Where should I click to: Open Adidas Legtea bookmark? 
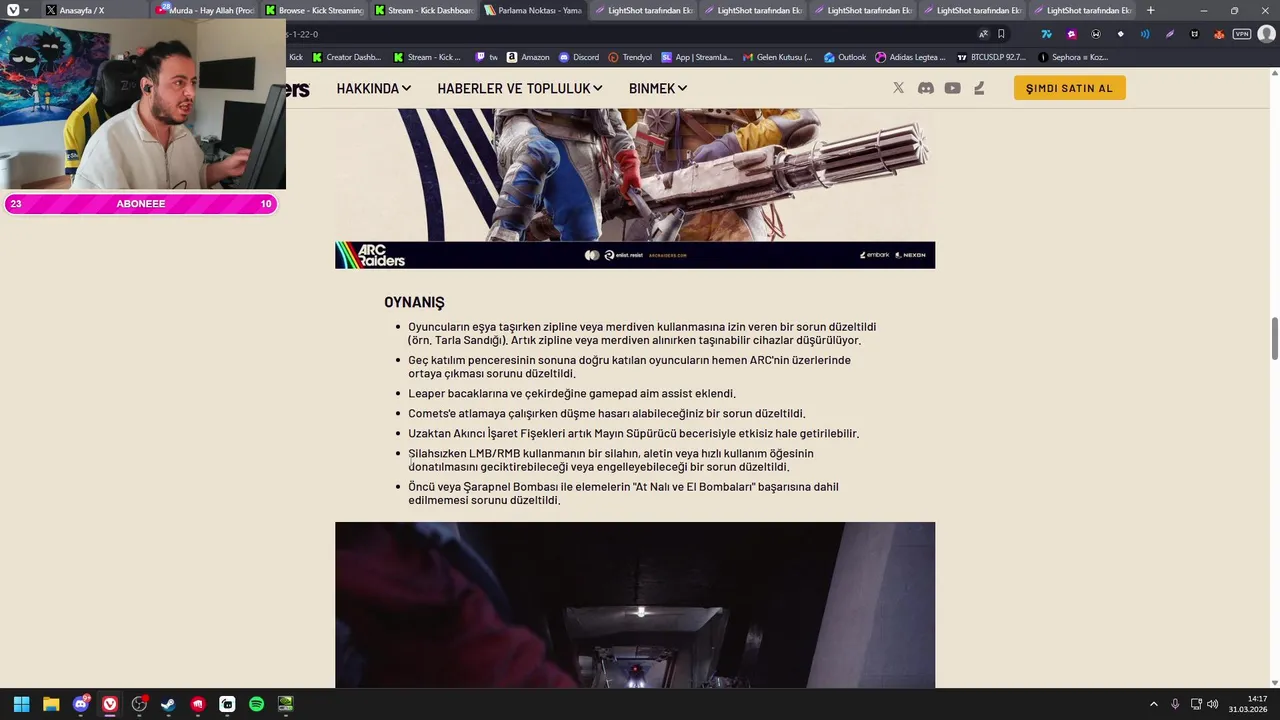coord(911,57)
